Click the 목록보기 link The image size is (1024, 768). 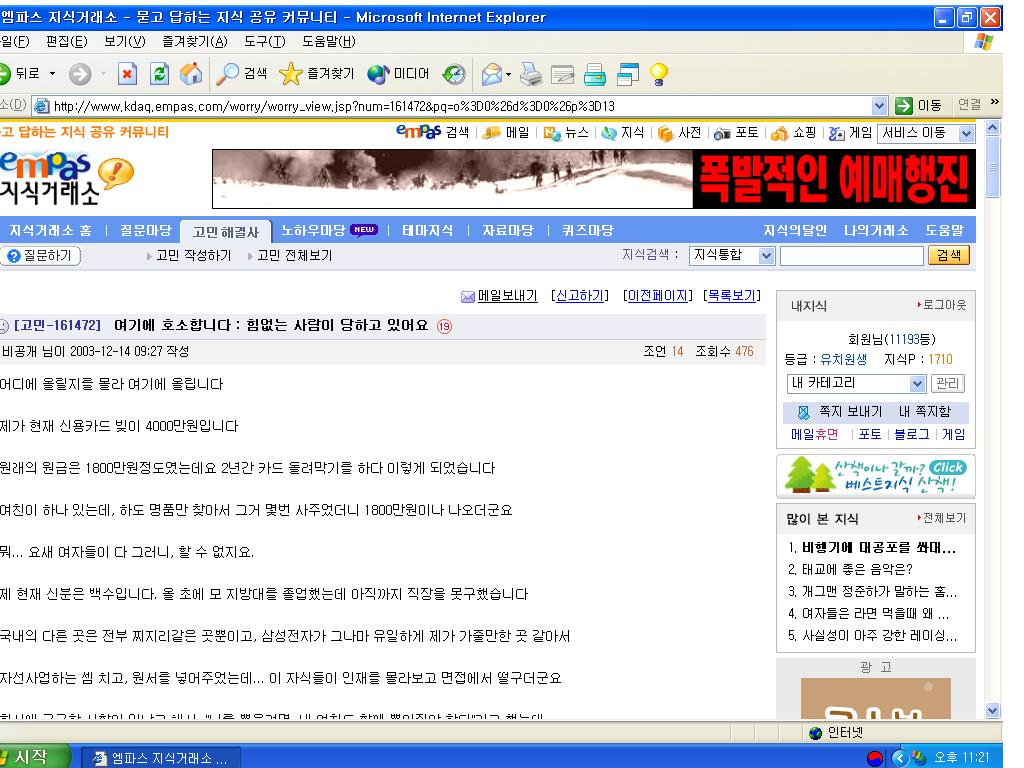[732, 296]
